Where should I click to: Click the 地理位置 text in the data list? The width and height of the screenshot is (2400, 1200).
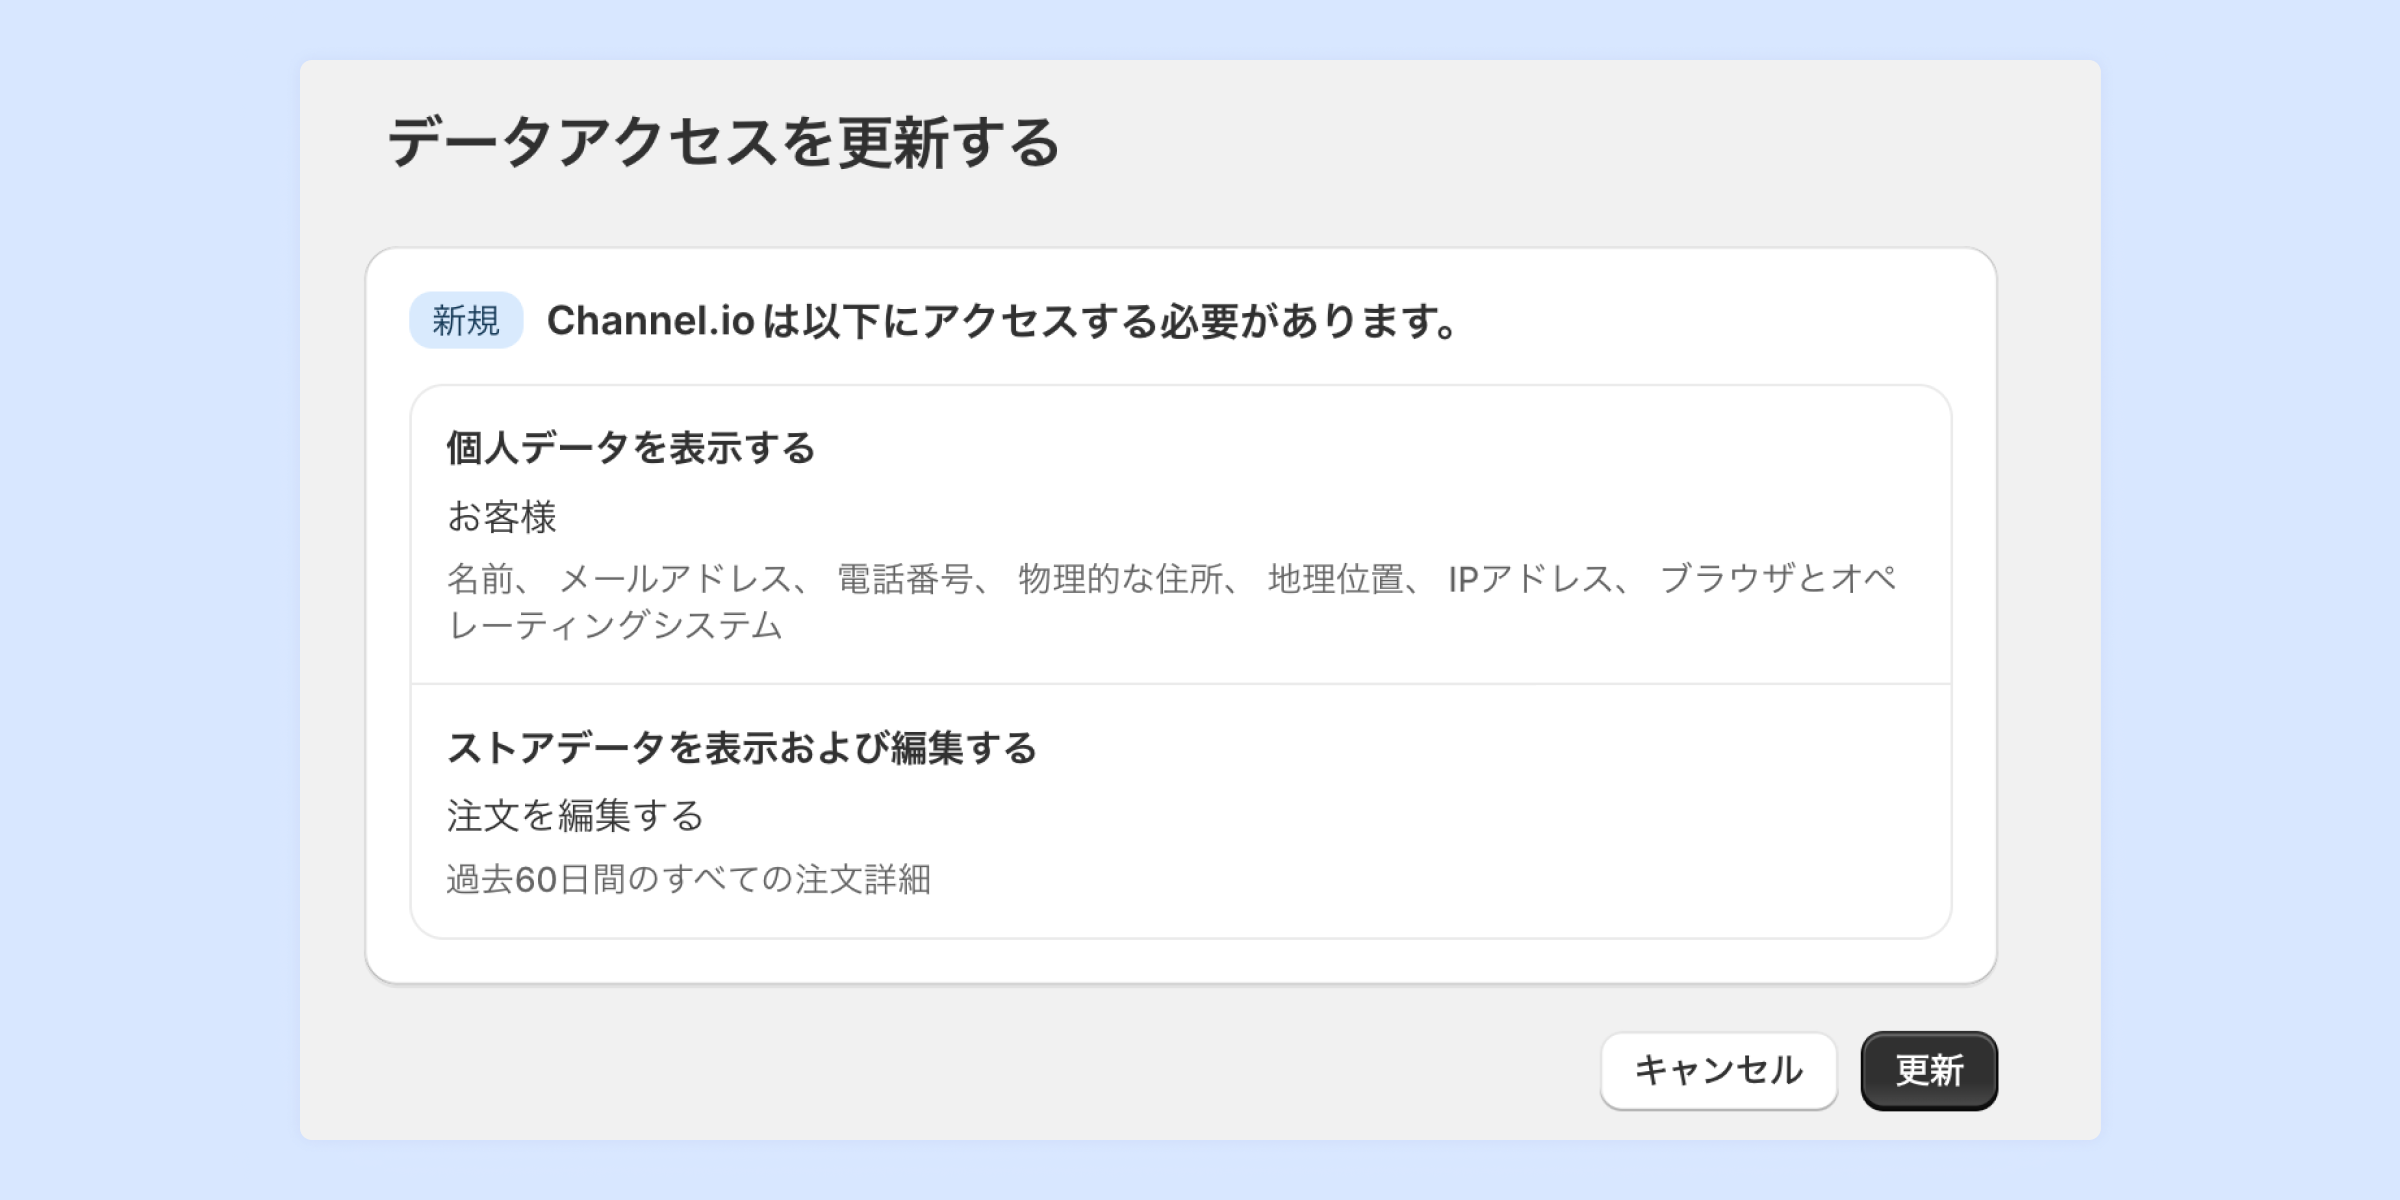click(1335, 579)
